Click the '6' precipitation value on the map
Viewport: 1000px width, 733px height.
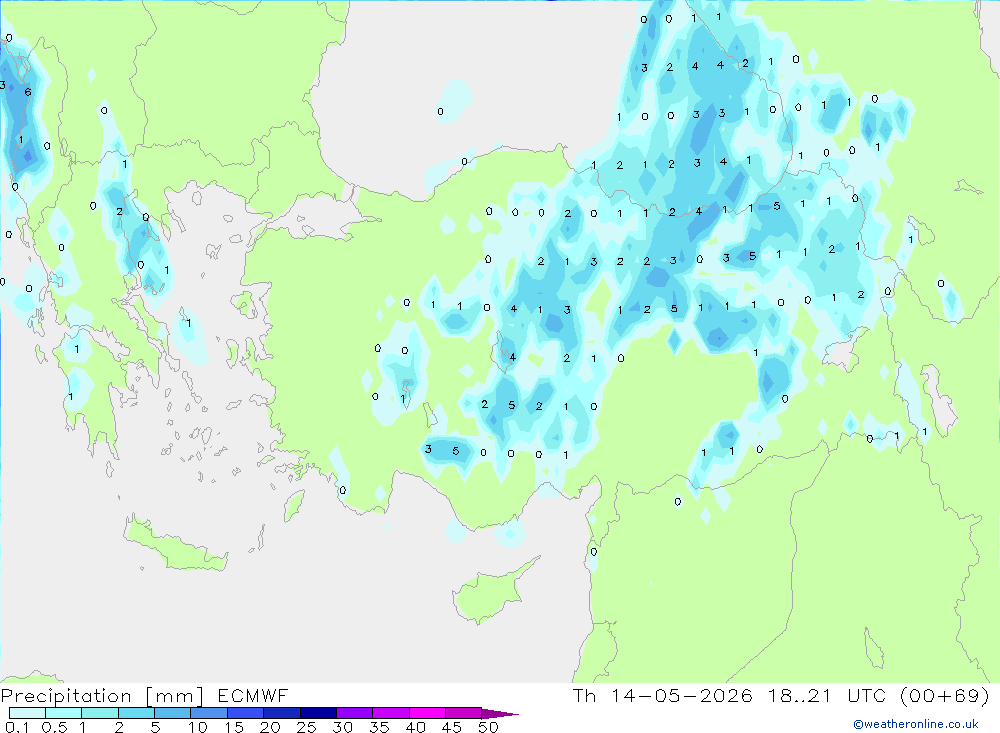27,92
